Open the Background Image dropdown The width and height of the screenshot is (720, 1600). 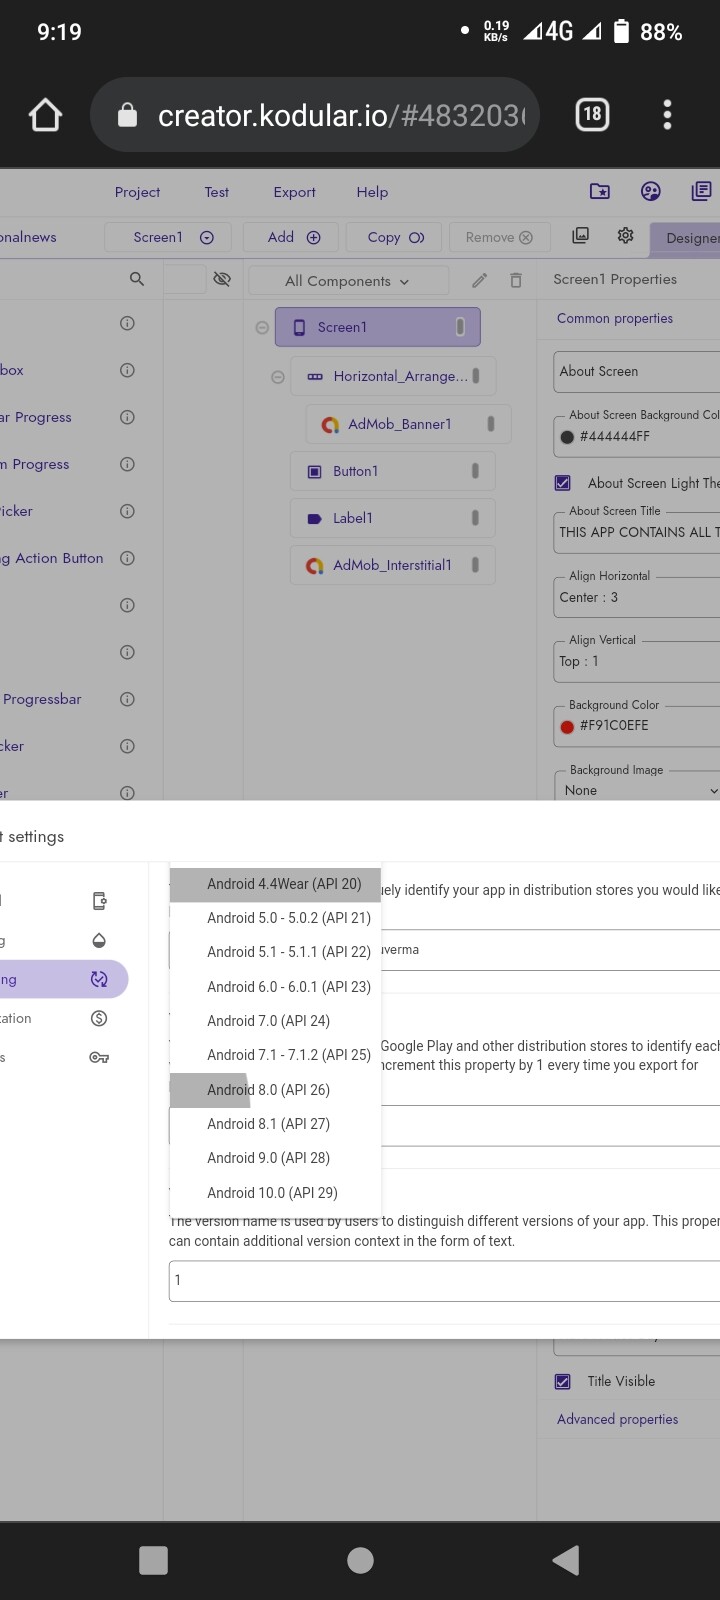point(638,790)
